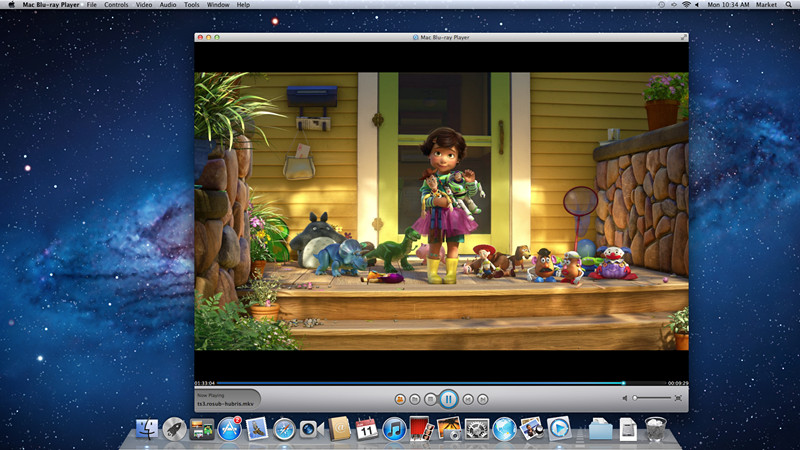The width and height of the screenshot is (800, 450).
Task: Click the stop playback button
Action: click(x=430, y=399)
